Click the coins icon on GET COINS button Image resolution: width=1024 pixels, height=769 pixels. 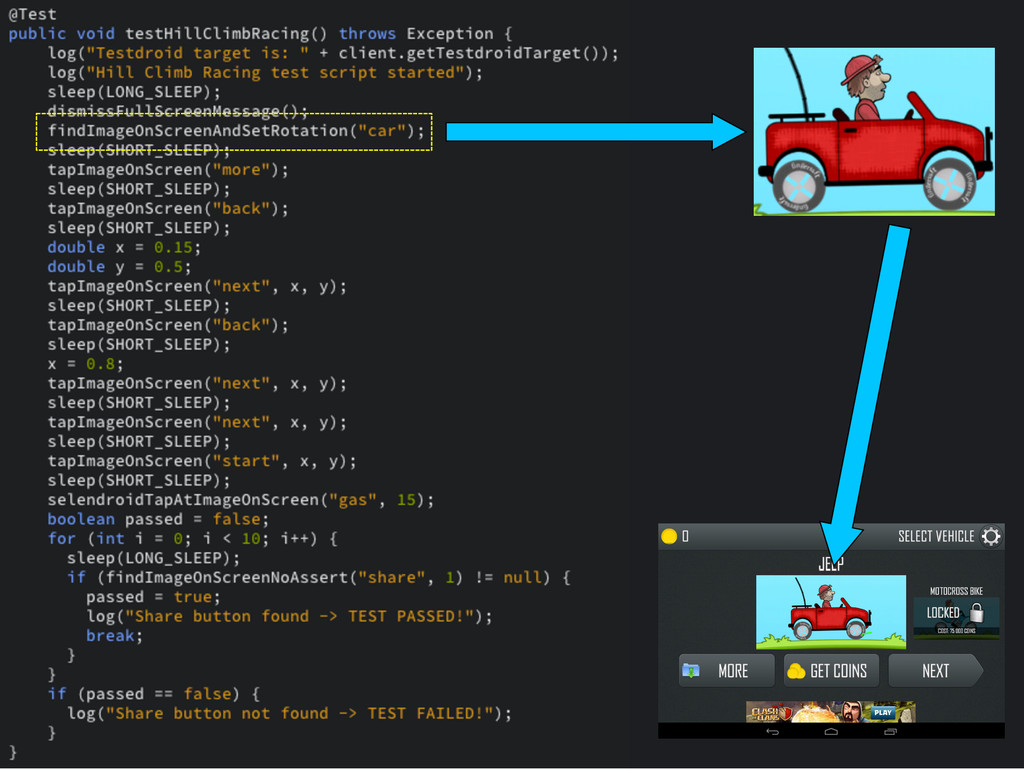point(796,671)
